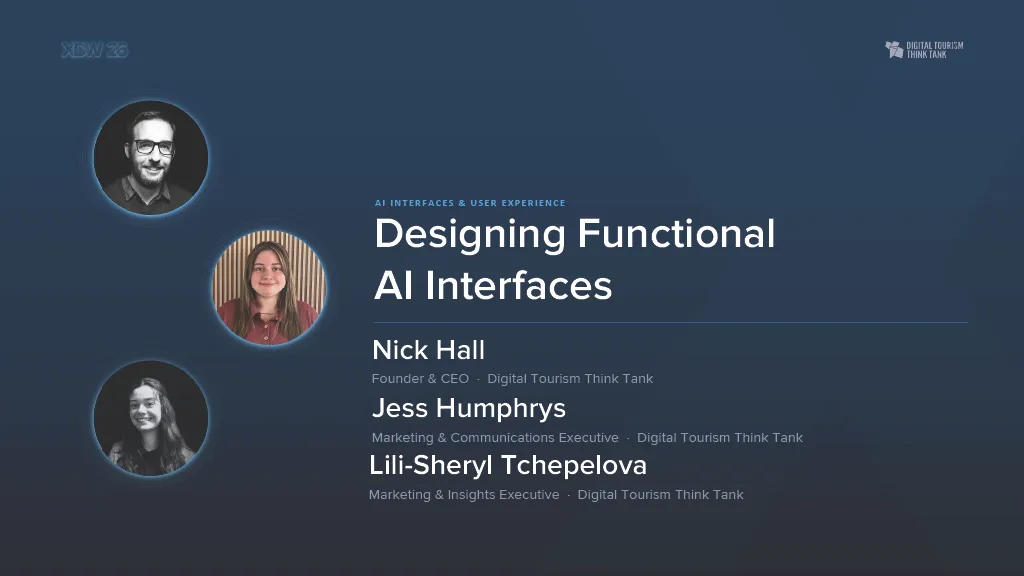This screenshot has width=1024, height=576.
Task: Click the speaker name Nick Hall
Action: tap(428, 350)
